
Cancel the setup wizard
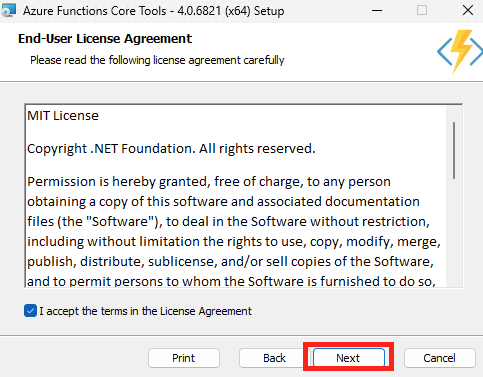[x=439, y=358]
